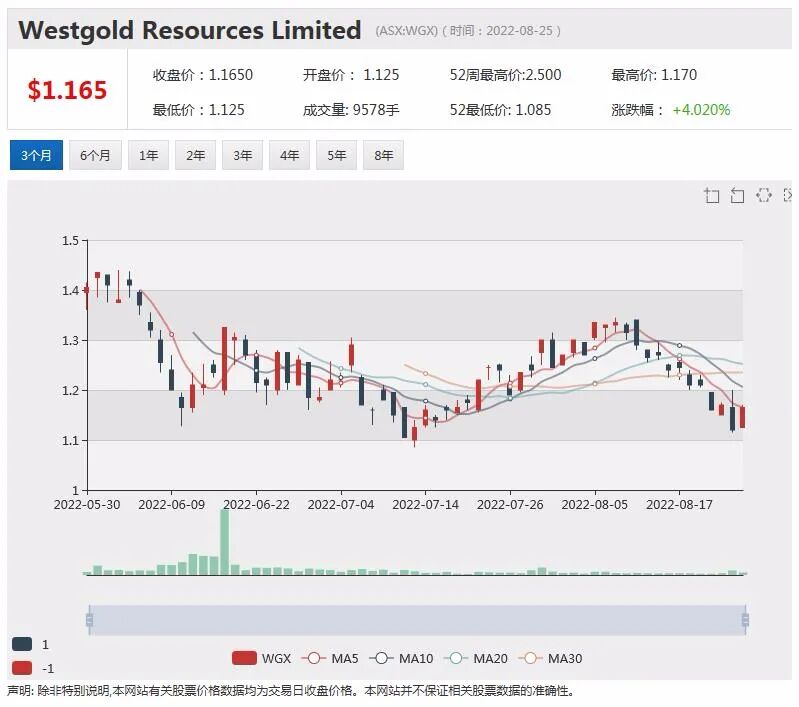799x707 pixels.
Task: Toggle the WGX candlestick series legend
Action: click(x=261, y=658)
